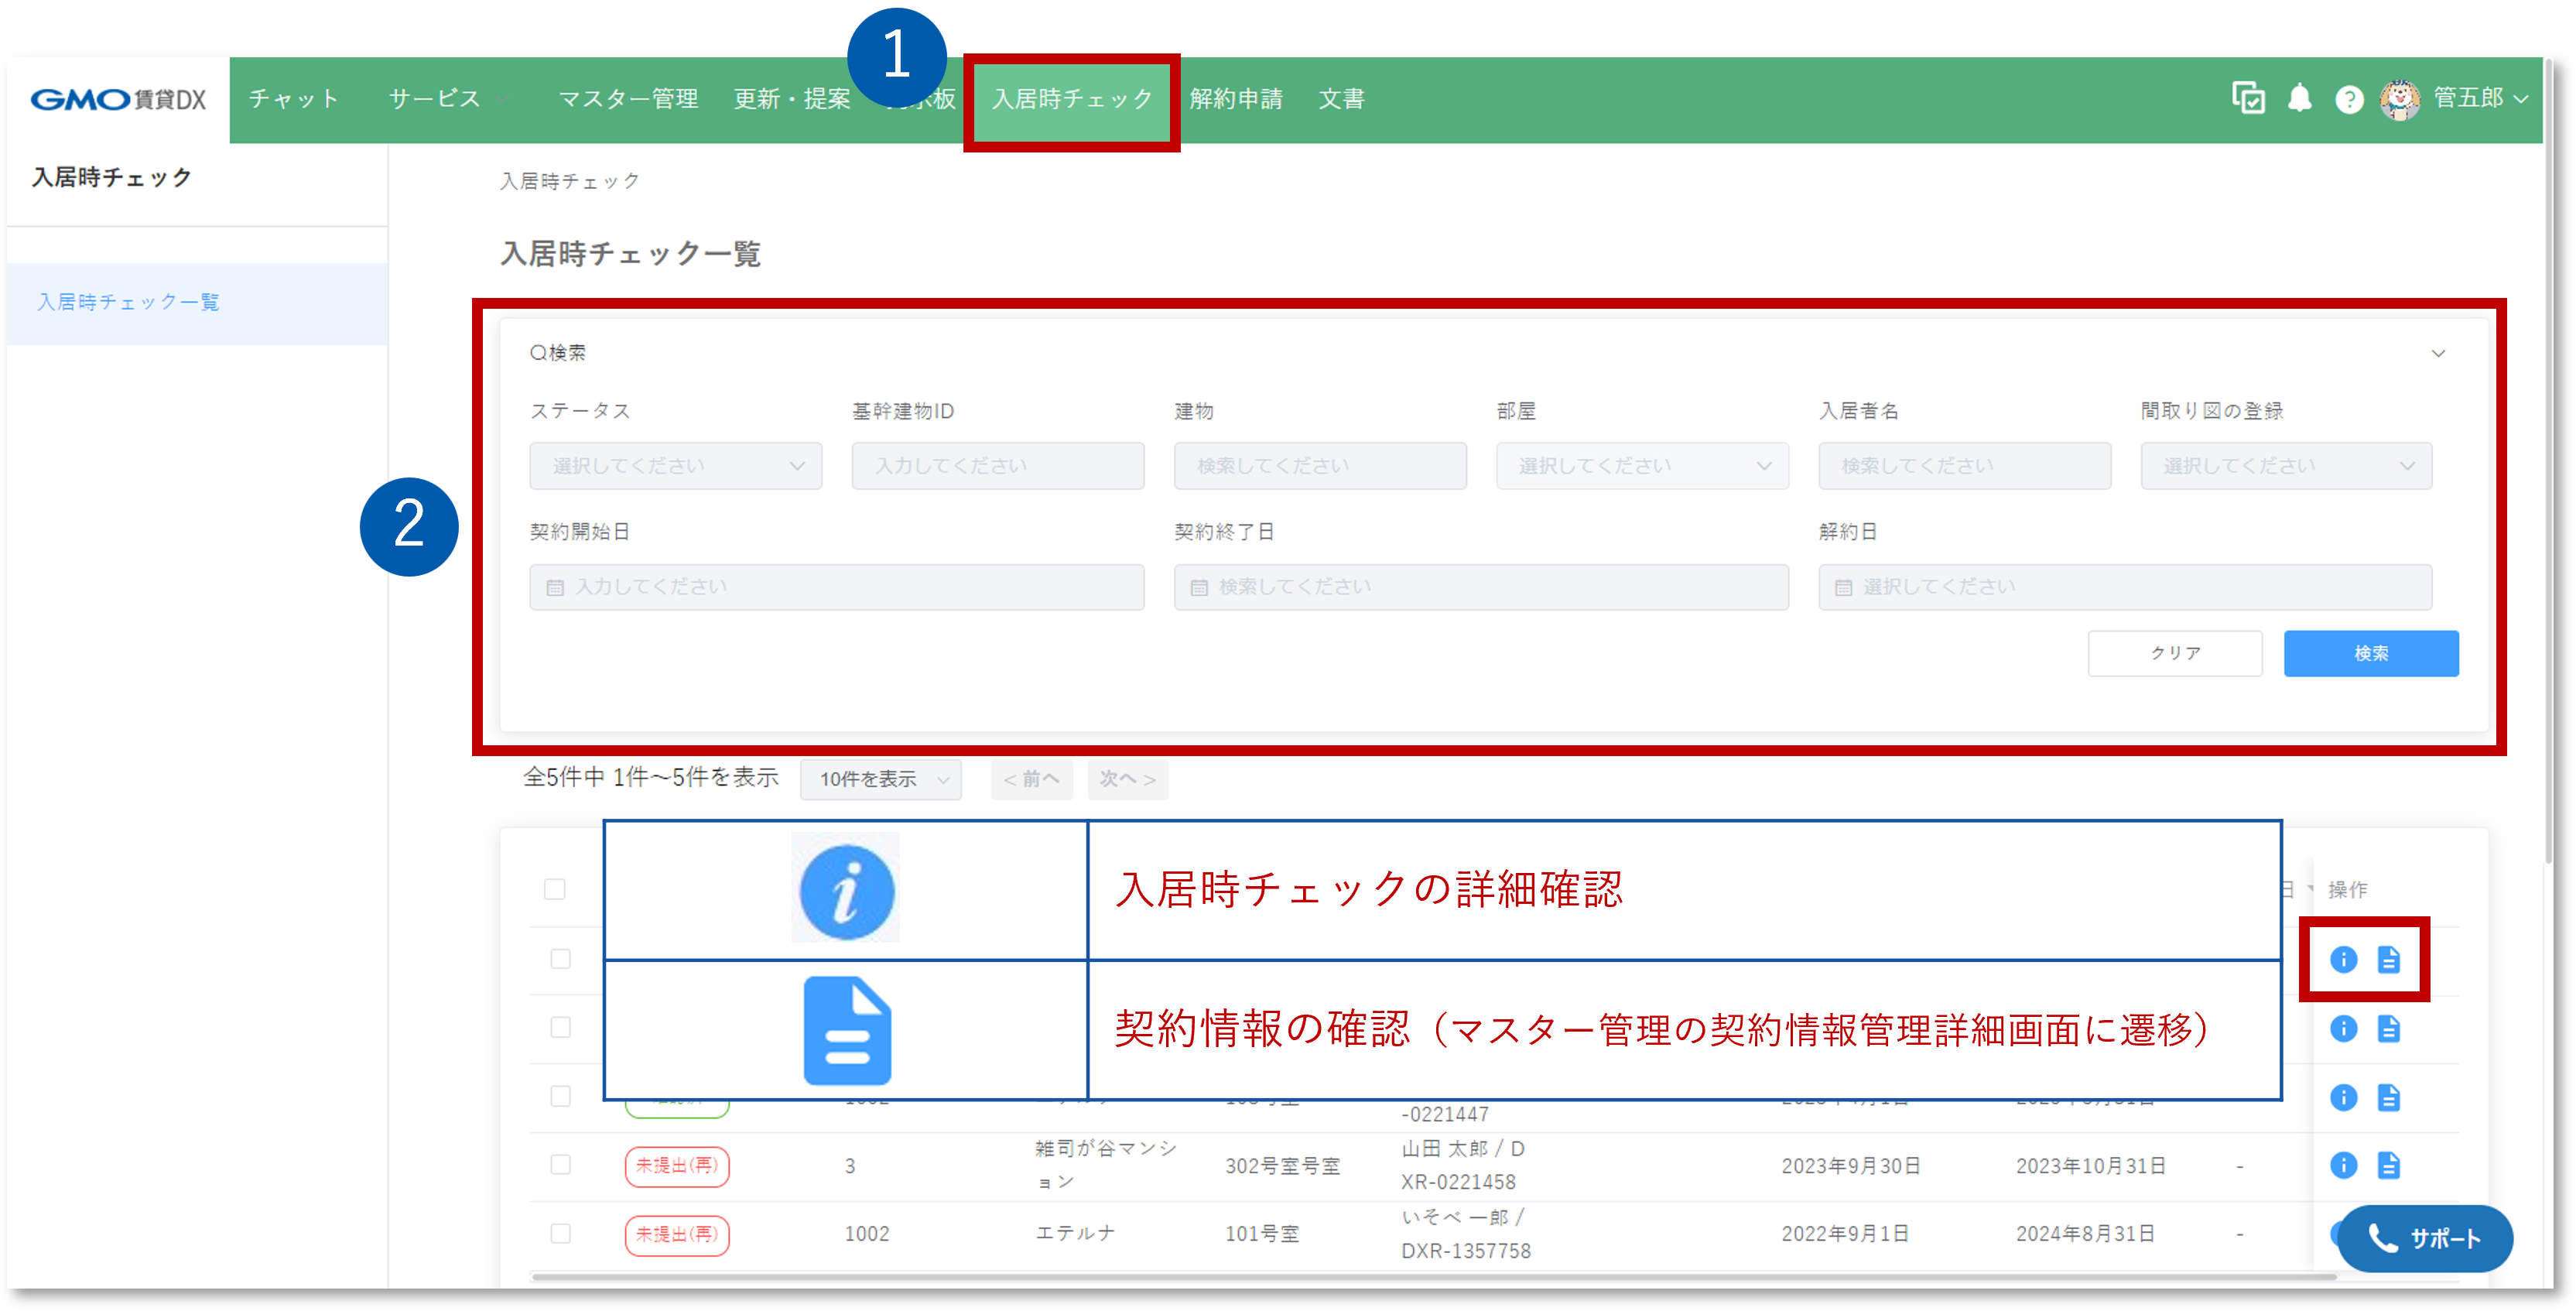Open contract info icon for 雑司が谷マンション row
The width and height of the screenshot is (2576, 1311).
click(2390, 1165)
